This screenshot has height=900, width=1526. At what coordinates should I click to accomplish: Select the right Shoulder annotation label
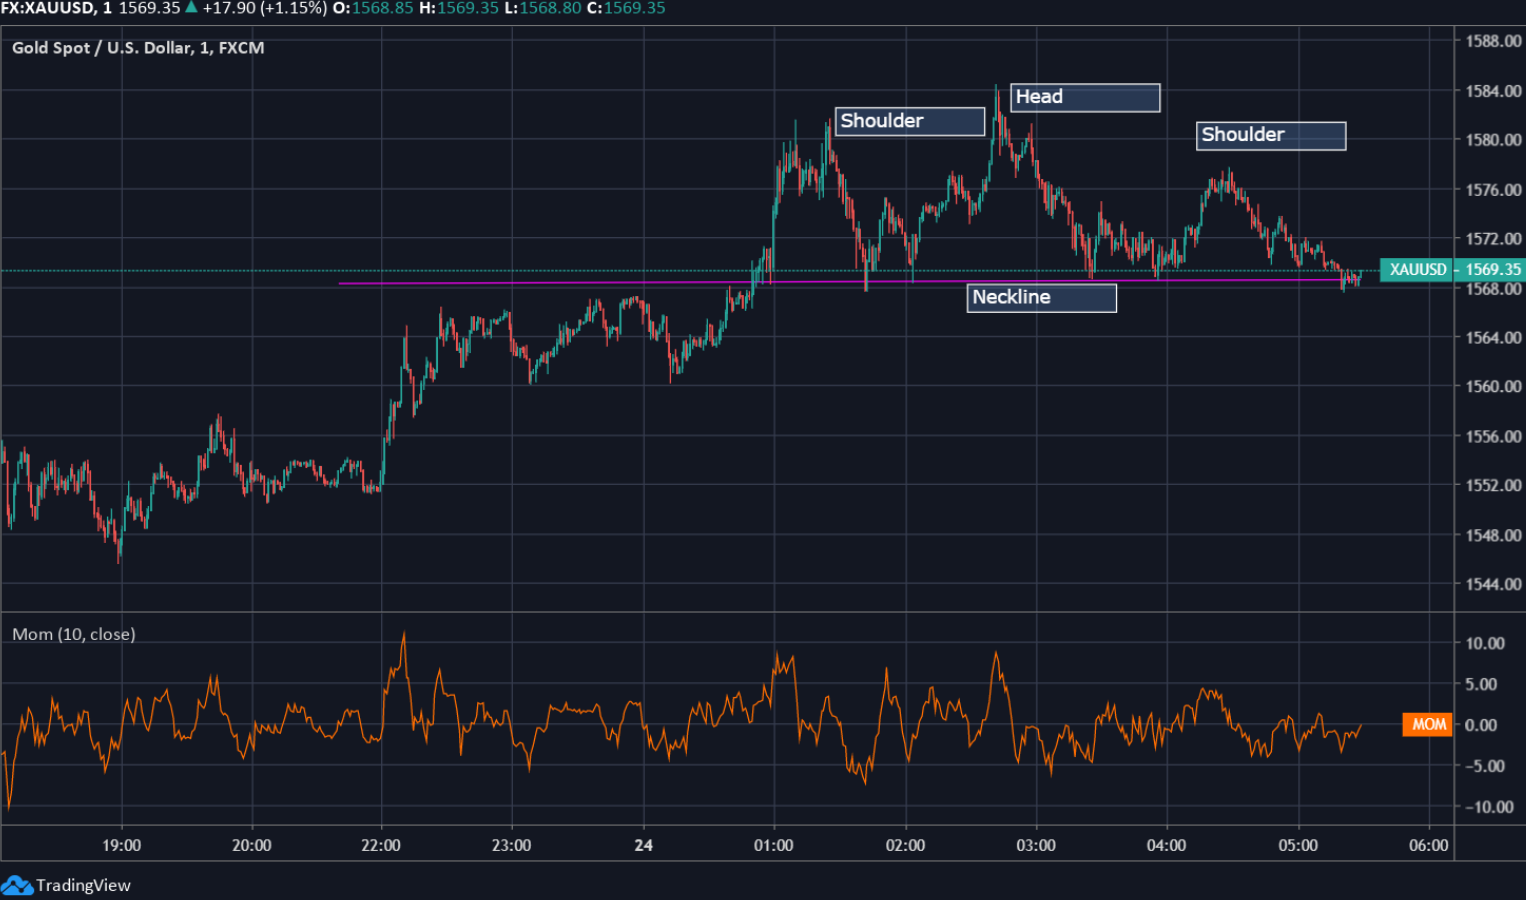[x=1270, y=135]
